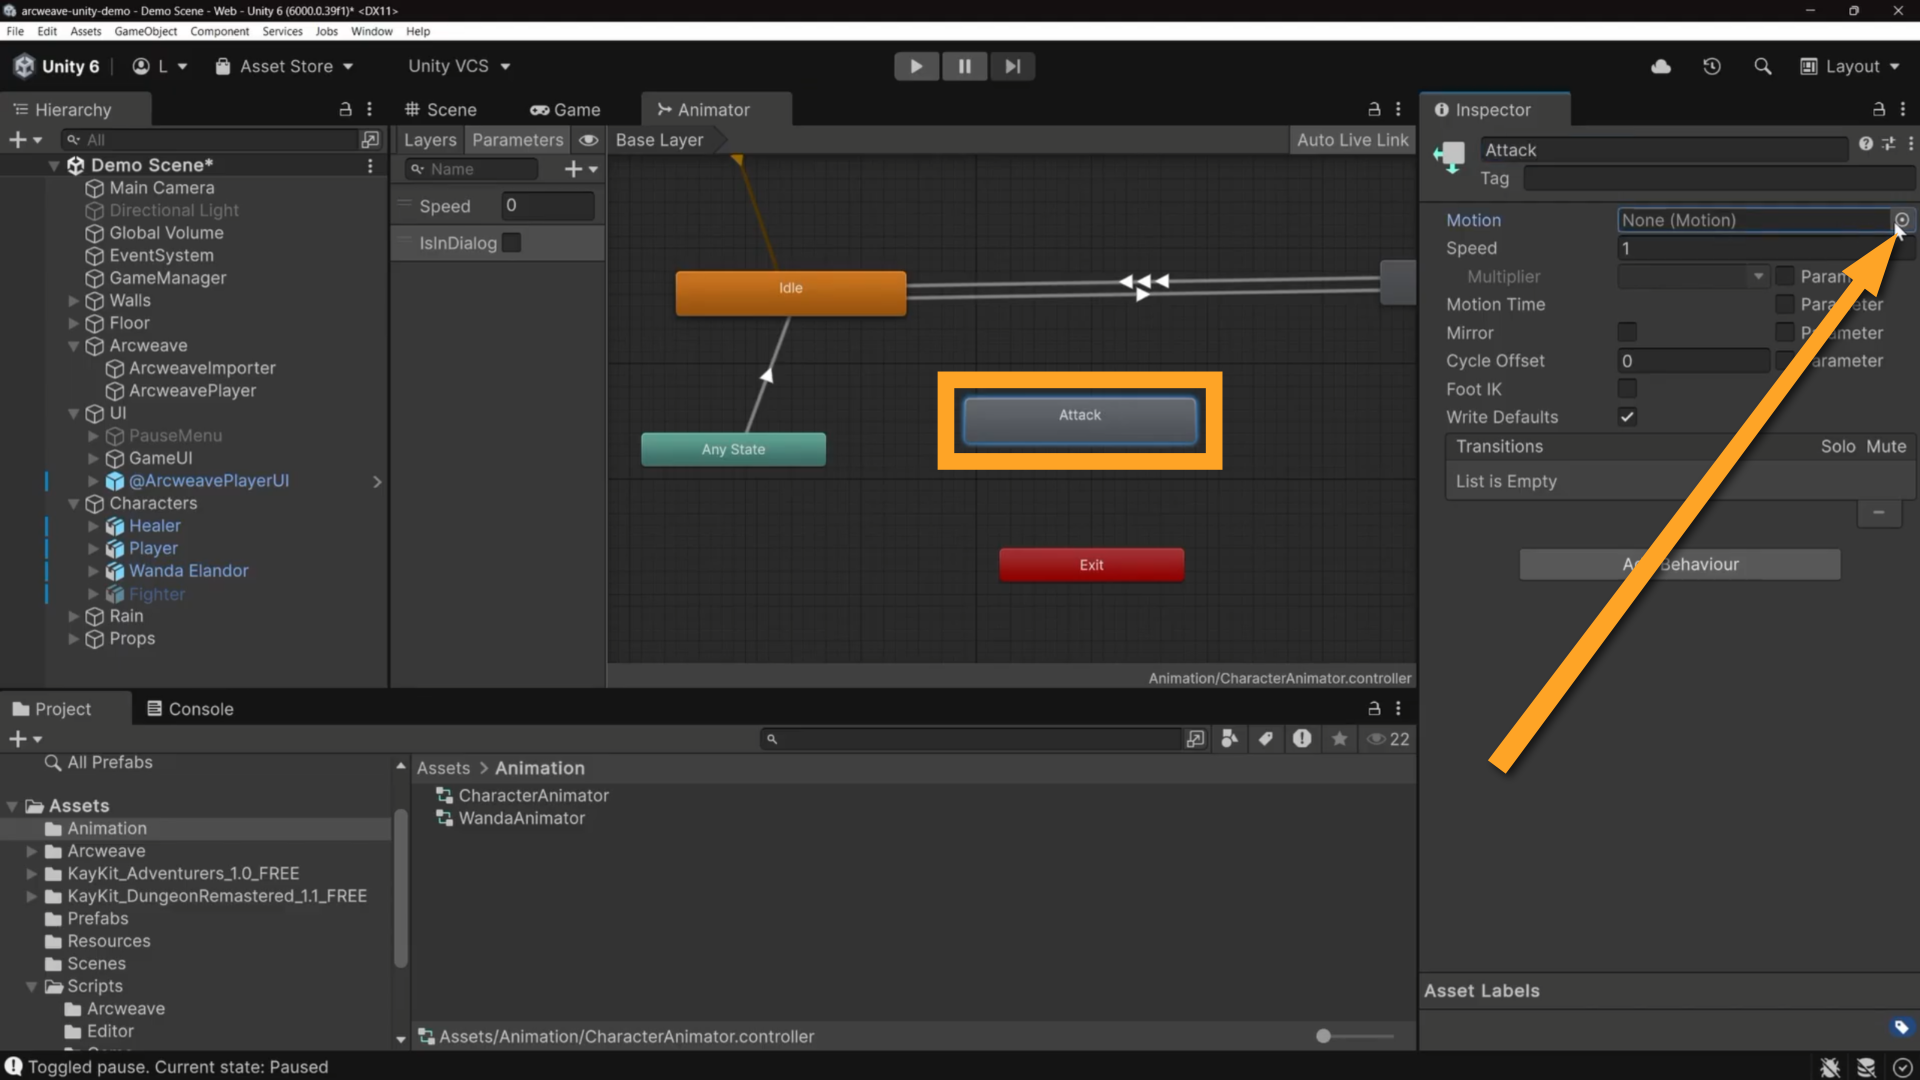Click the Step frame button
This screenshot has width=1920, height=1080.
point(1013,66)
